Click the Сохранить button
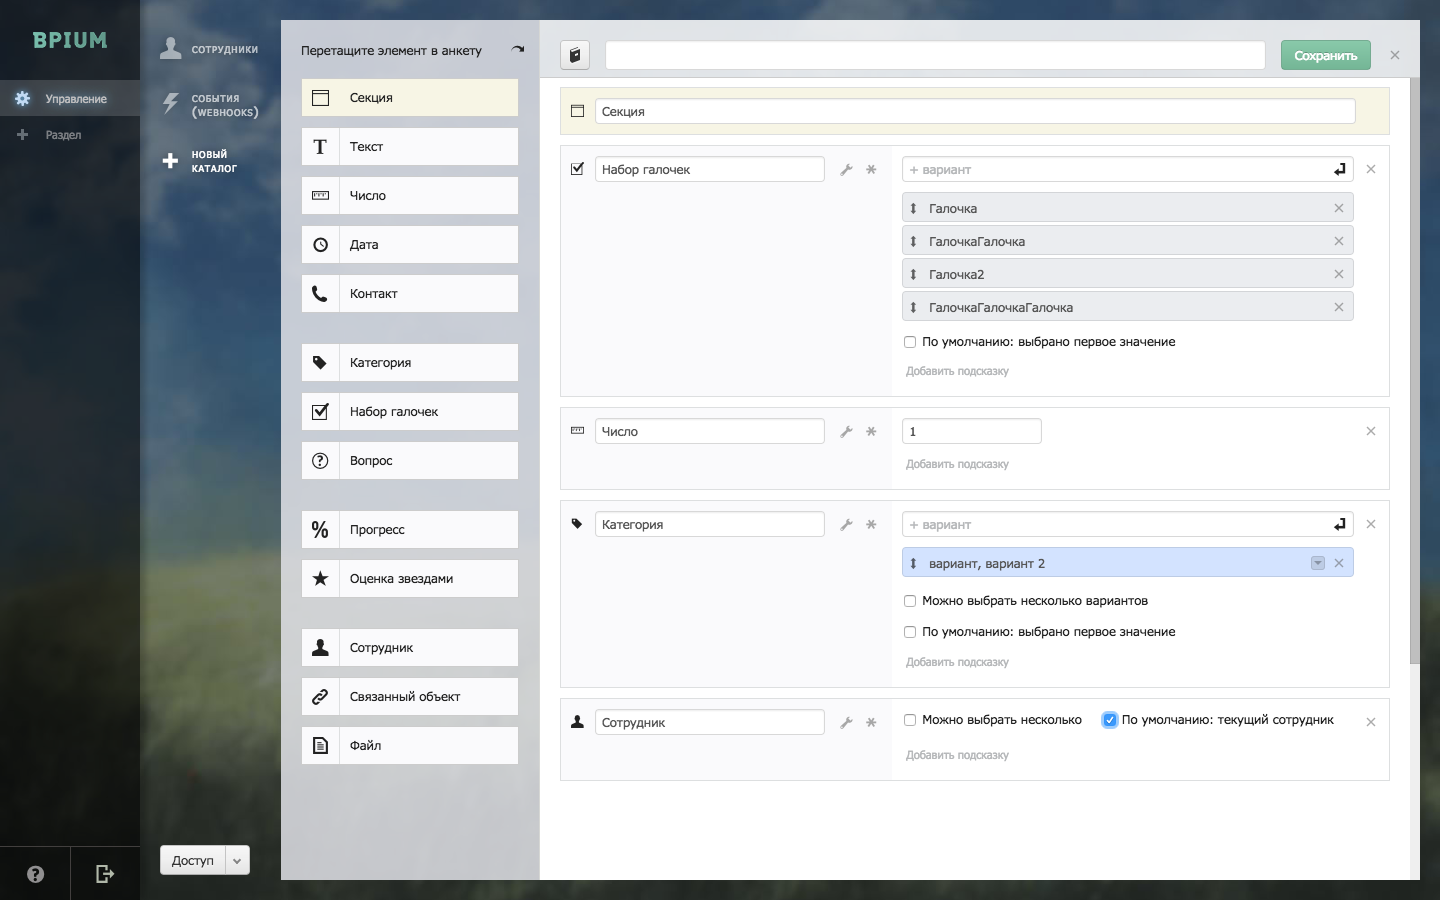This screenshot has height=900, width=1440. tap(1325, 55)
